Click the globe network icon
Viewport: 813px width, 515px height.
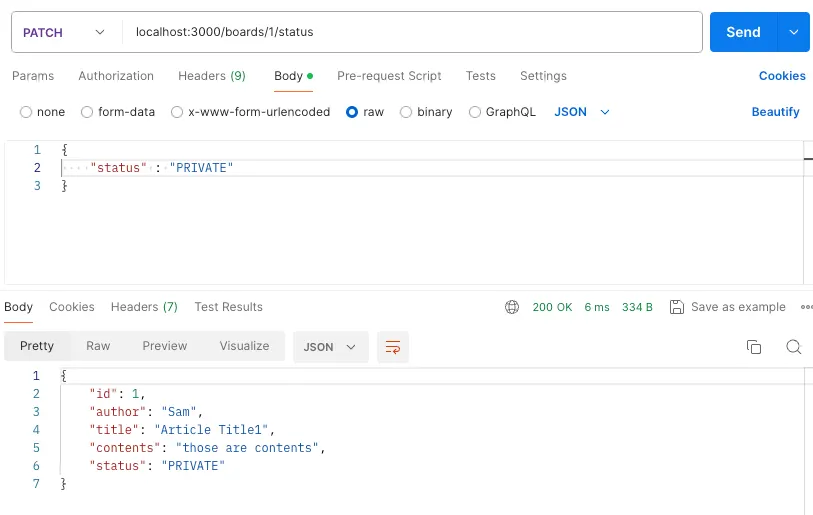(513, 307)
